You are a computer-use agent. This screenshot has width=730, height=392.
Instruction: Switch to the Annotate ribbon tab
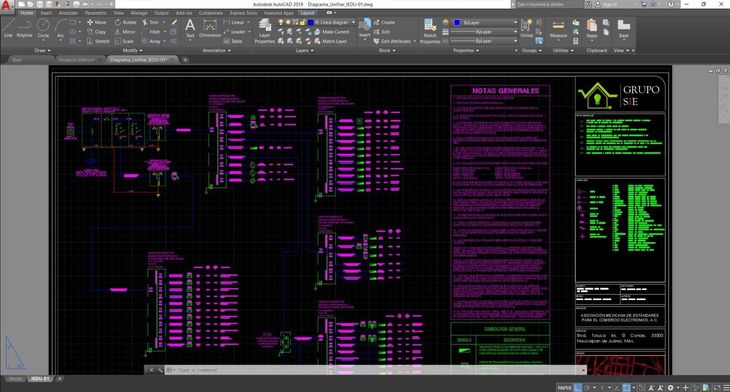[68, 13]
